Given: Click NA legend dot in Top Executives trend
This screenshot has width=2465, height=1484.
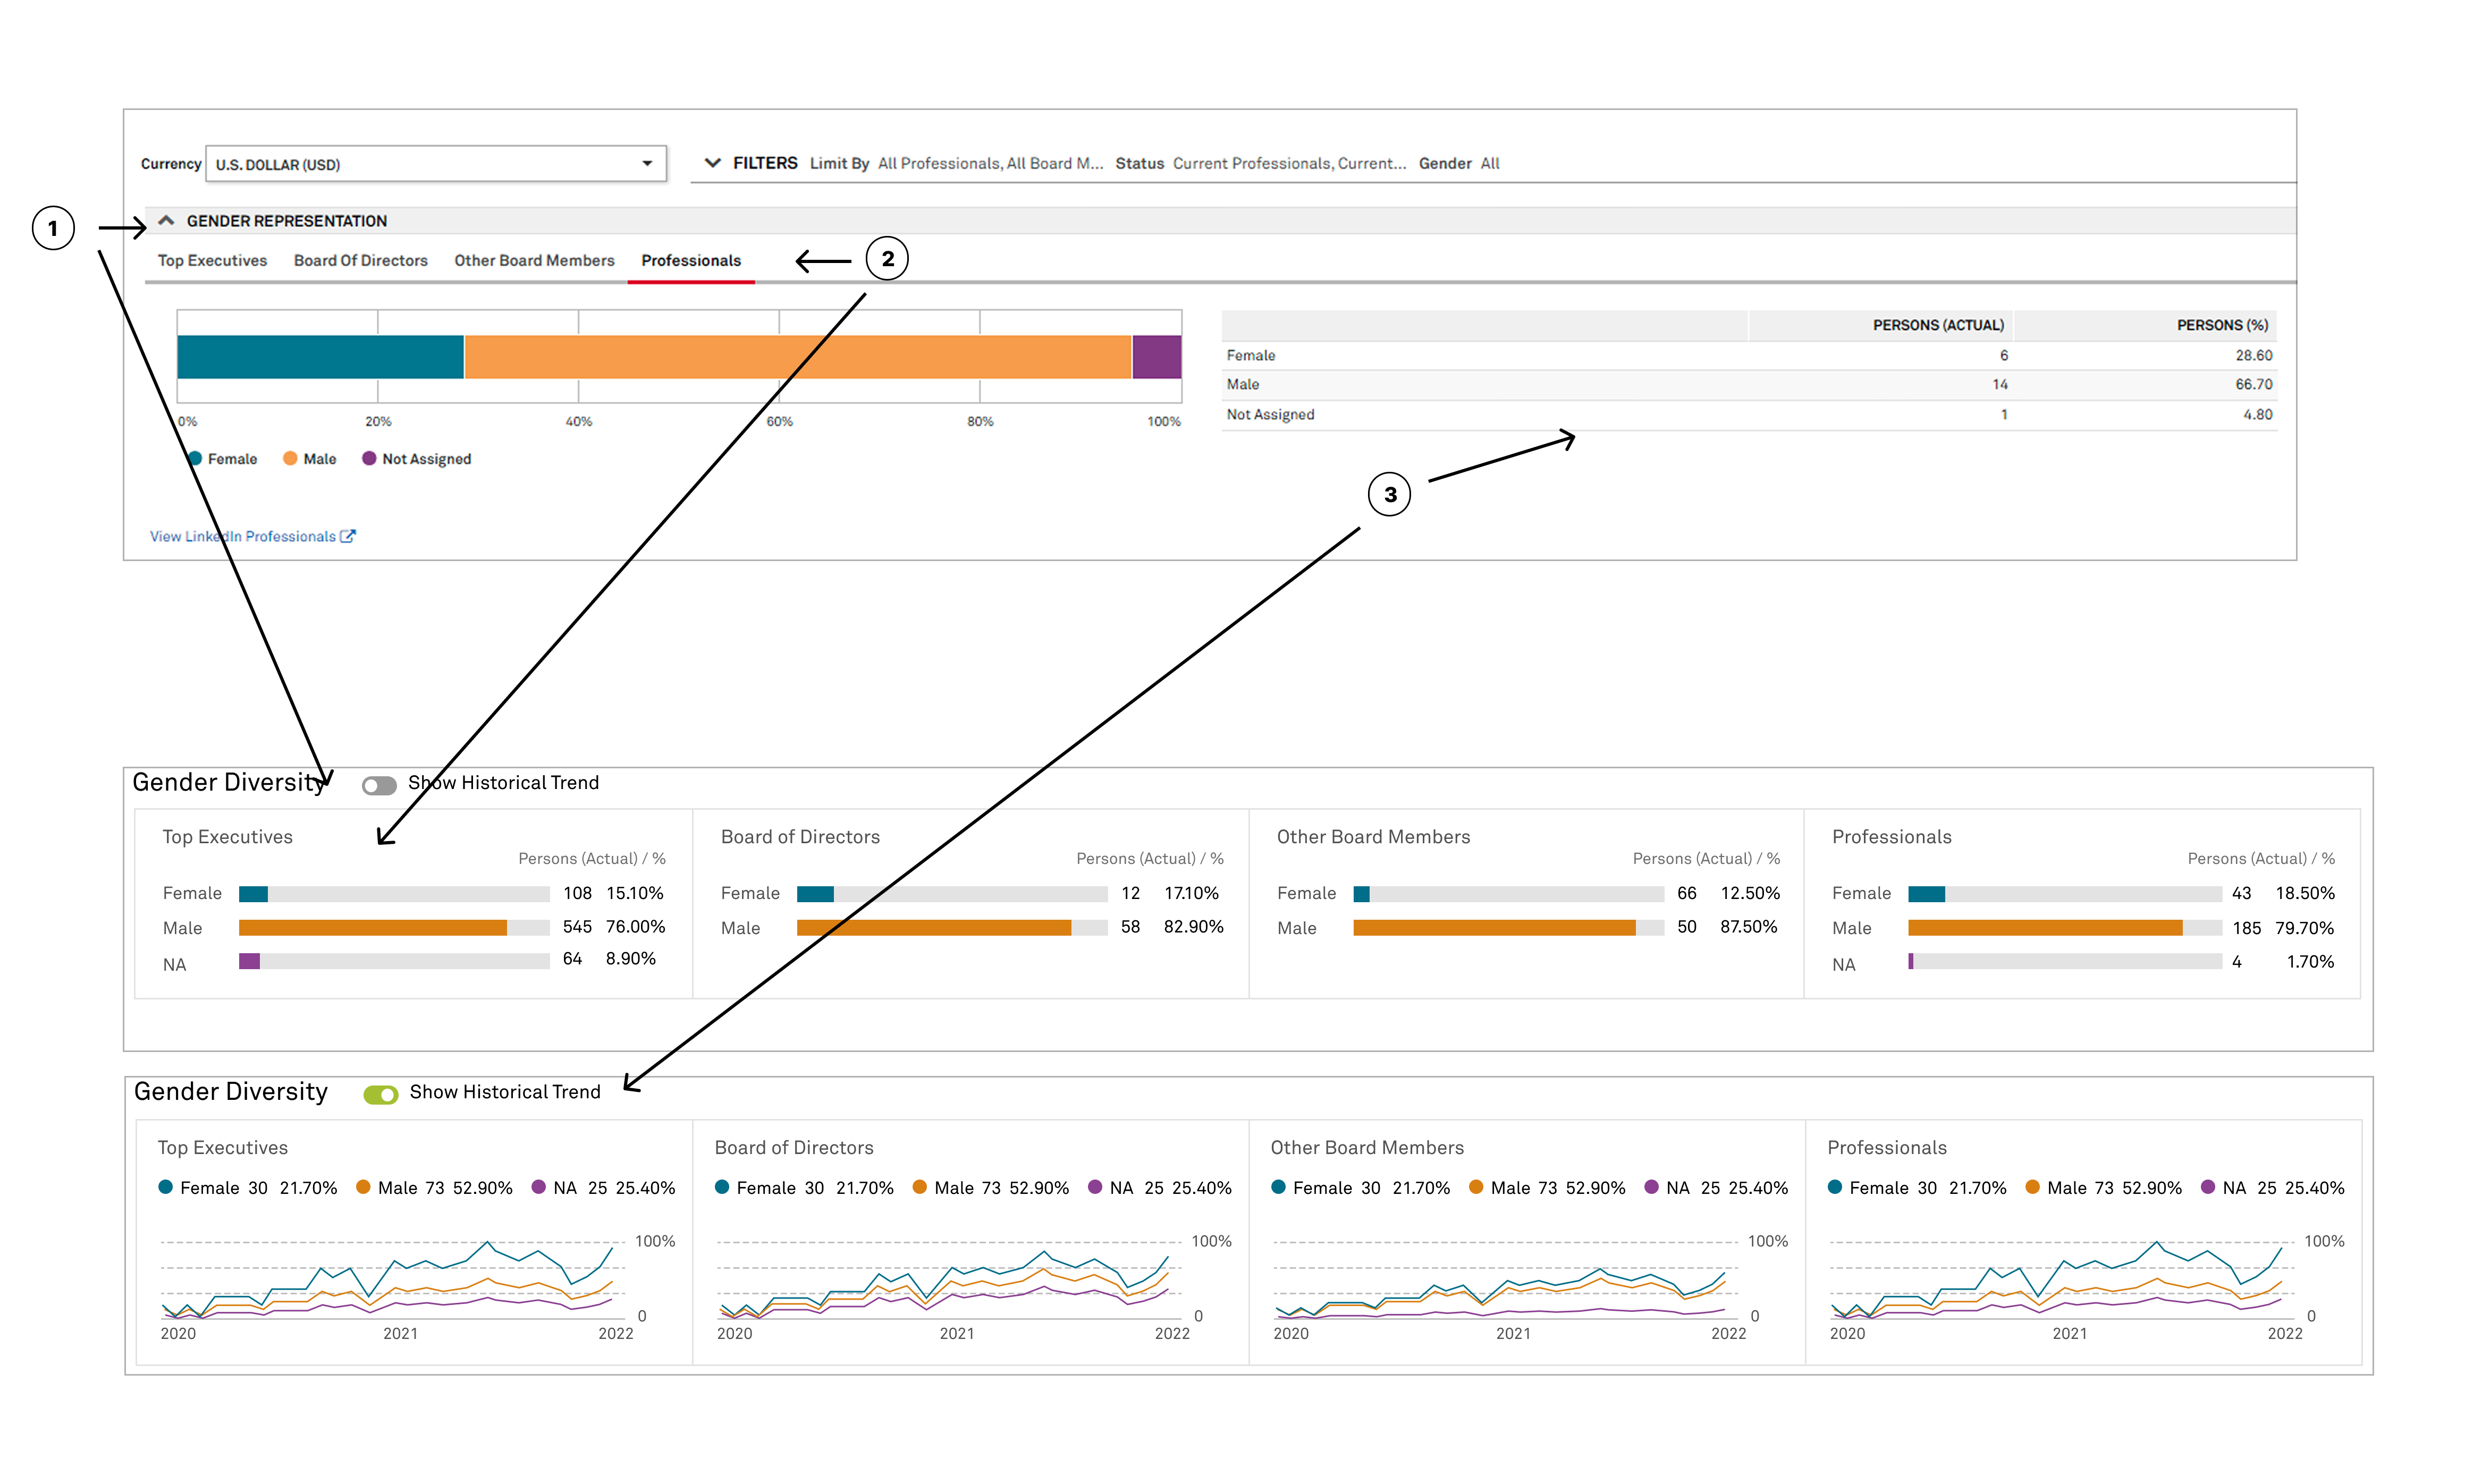Looking at the screenshot, I should click(x=538, y=1187).
